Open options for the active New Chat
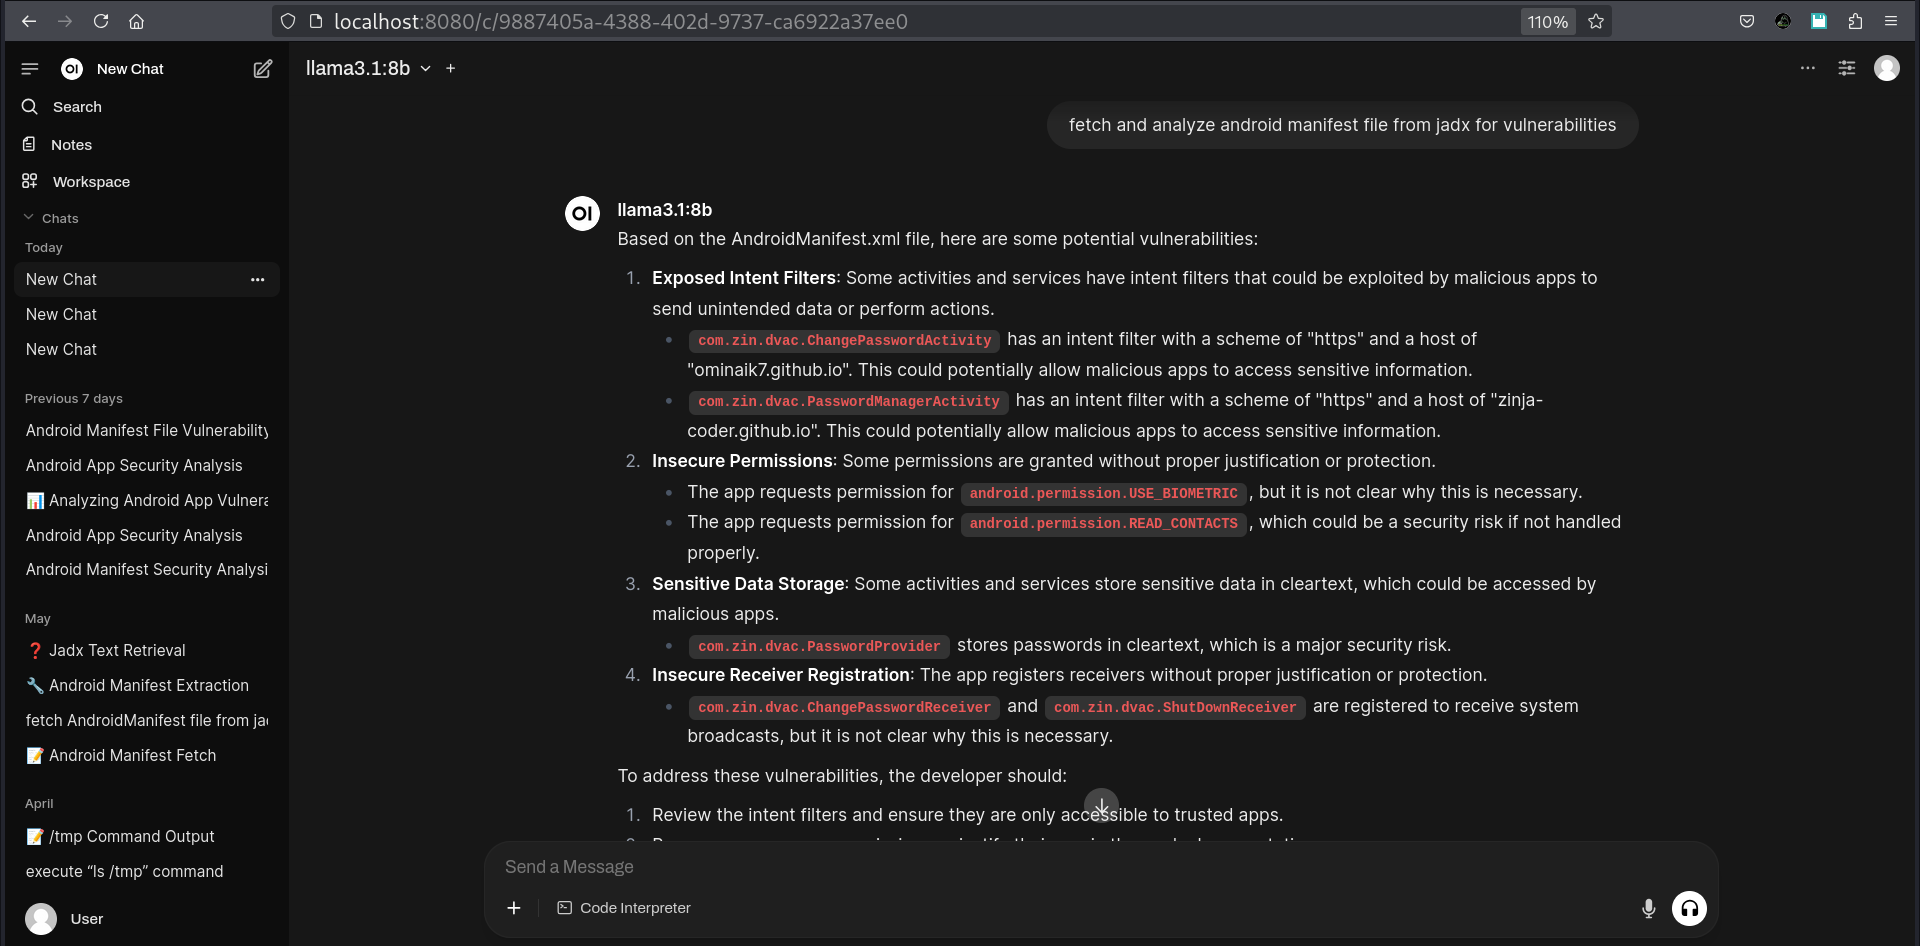The width and height of the screenshot is (1920, 946). click(x=257, y=279)
